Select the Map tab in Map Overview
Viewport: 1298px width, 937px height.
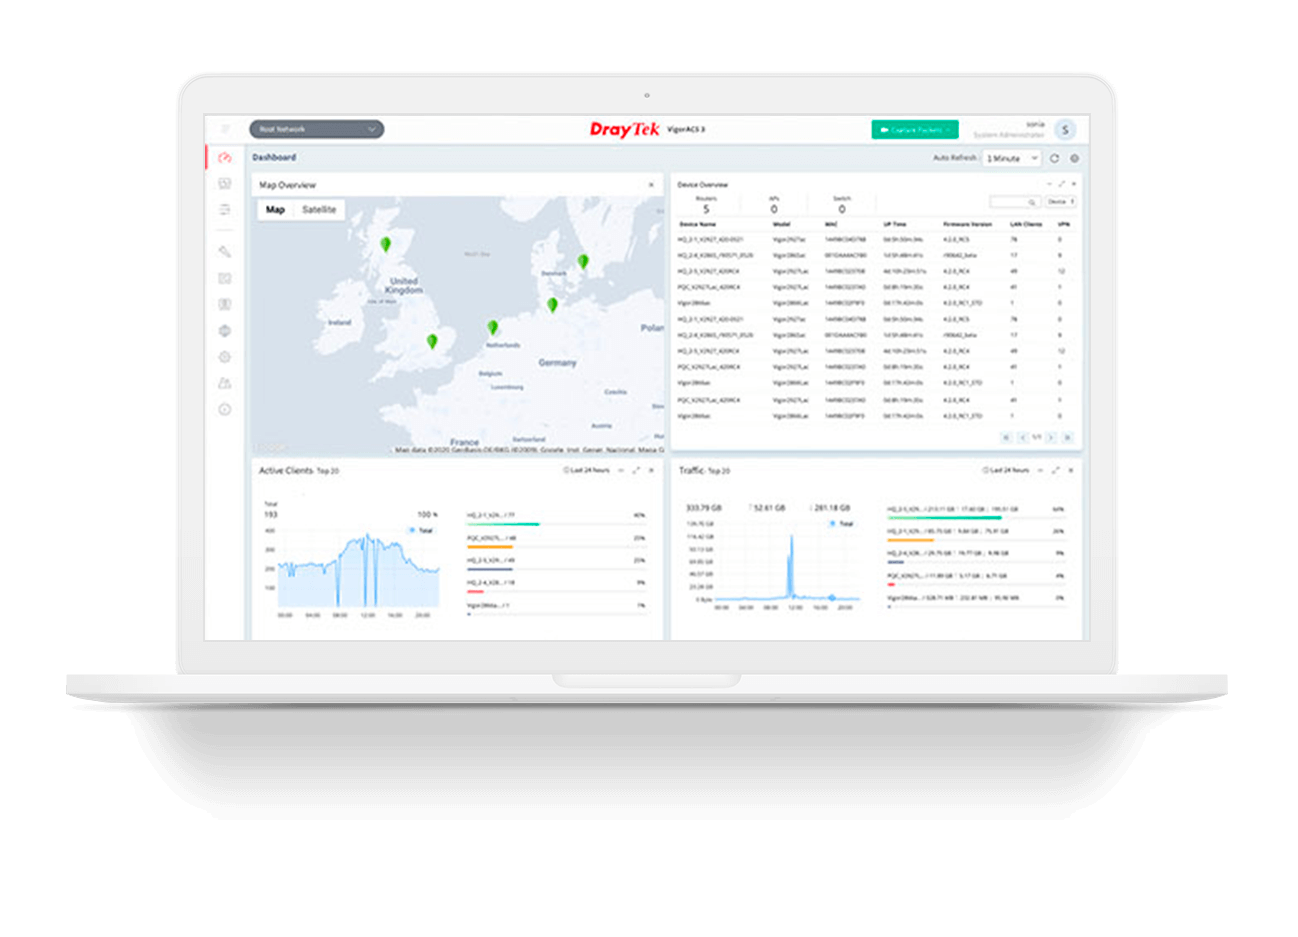tap(276, 210)
